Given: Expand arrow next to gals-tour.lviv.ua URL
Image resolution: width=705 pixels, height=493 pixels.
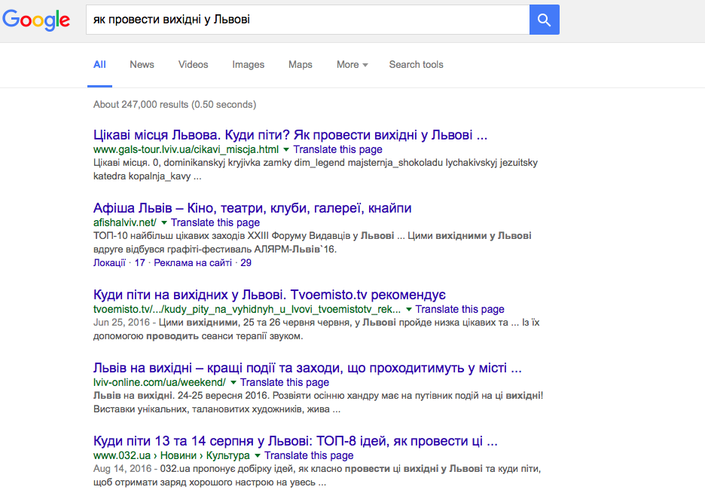Looking at the screenshot, I should (286, 149).
